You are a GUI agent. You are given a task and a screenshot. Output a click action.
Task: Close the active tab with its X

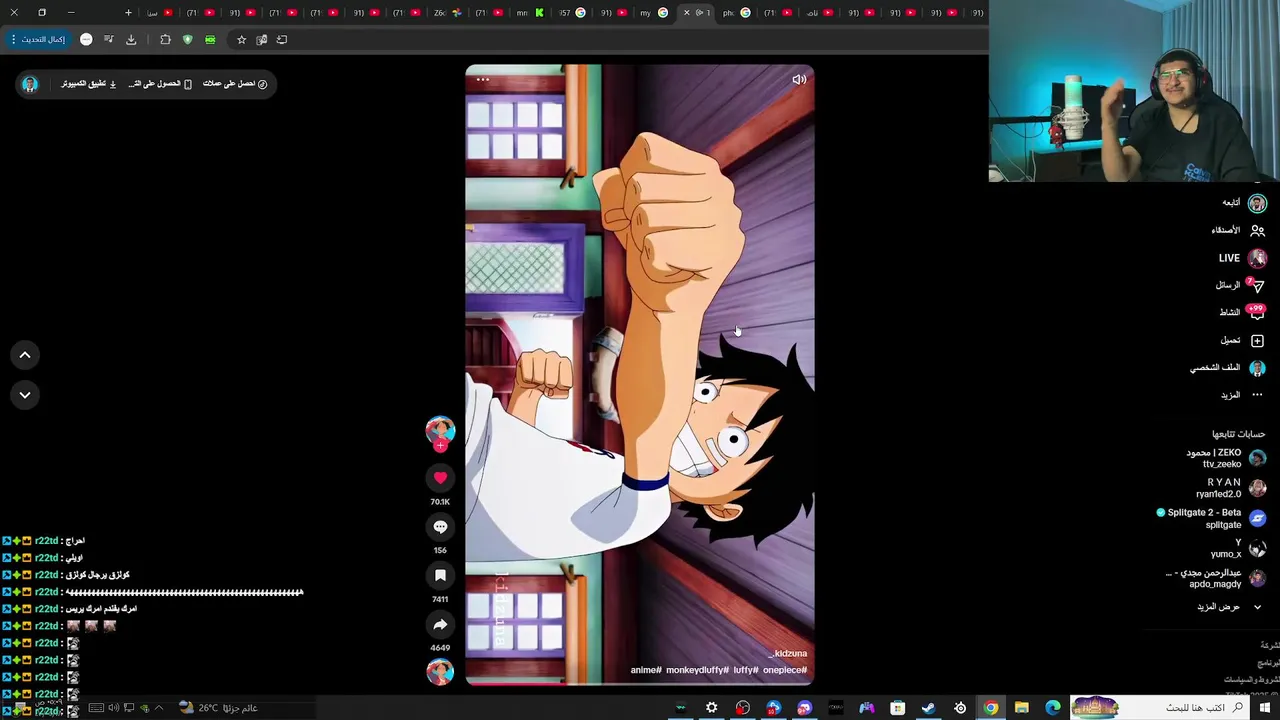[x=686, y=13]
